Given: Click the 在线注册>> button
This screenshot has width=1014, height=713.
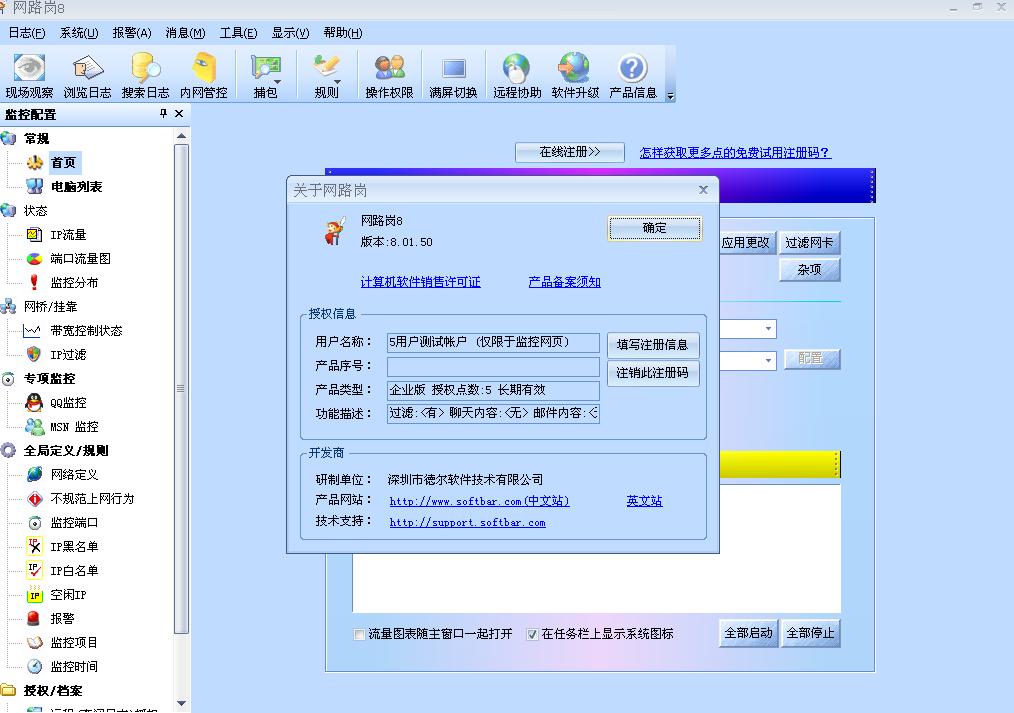Looking at the screenshot, I should click(570, 152).
